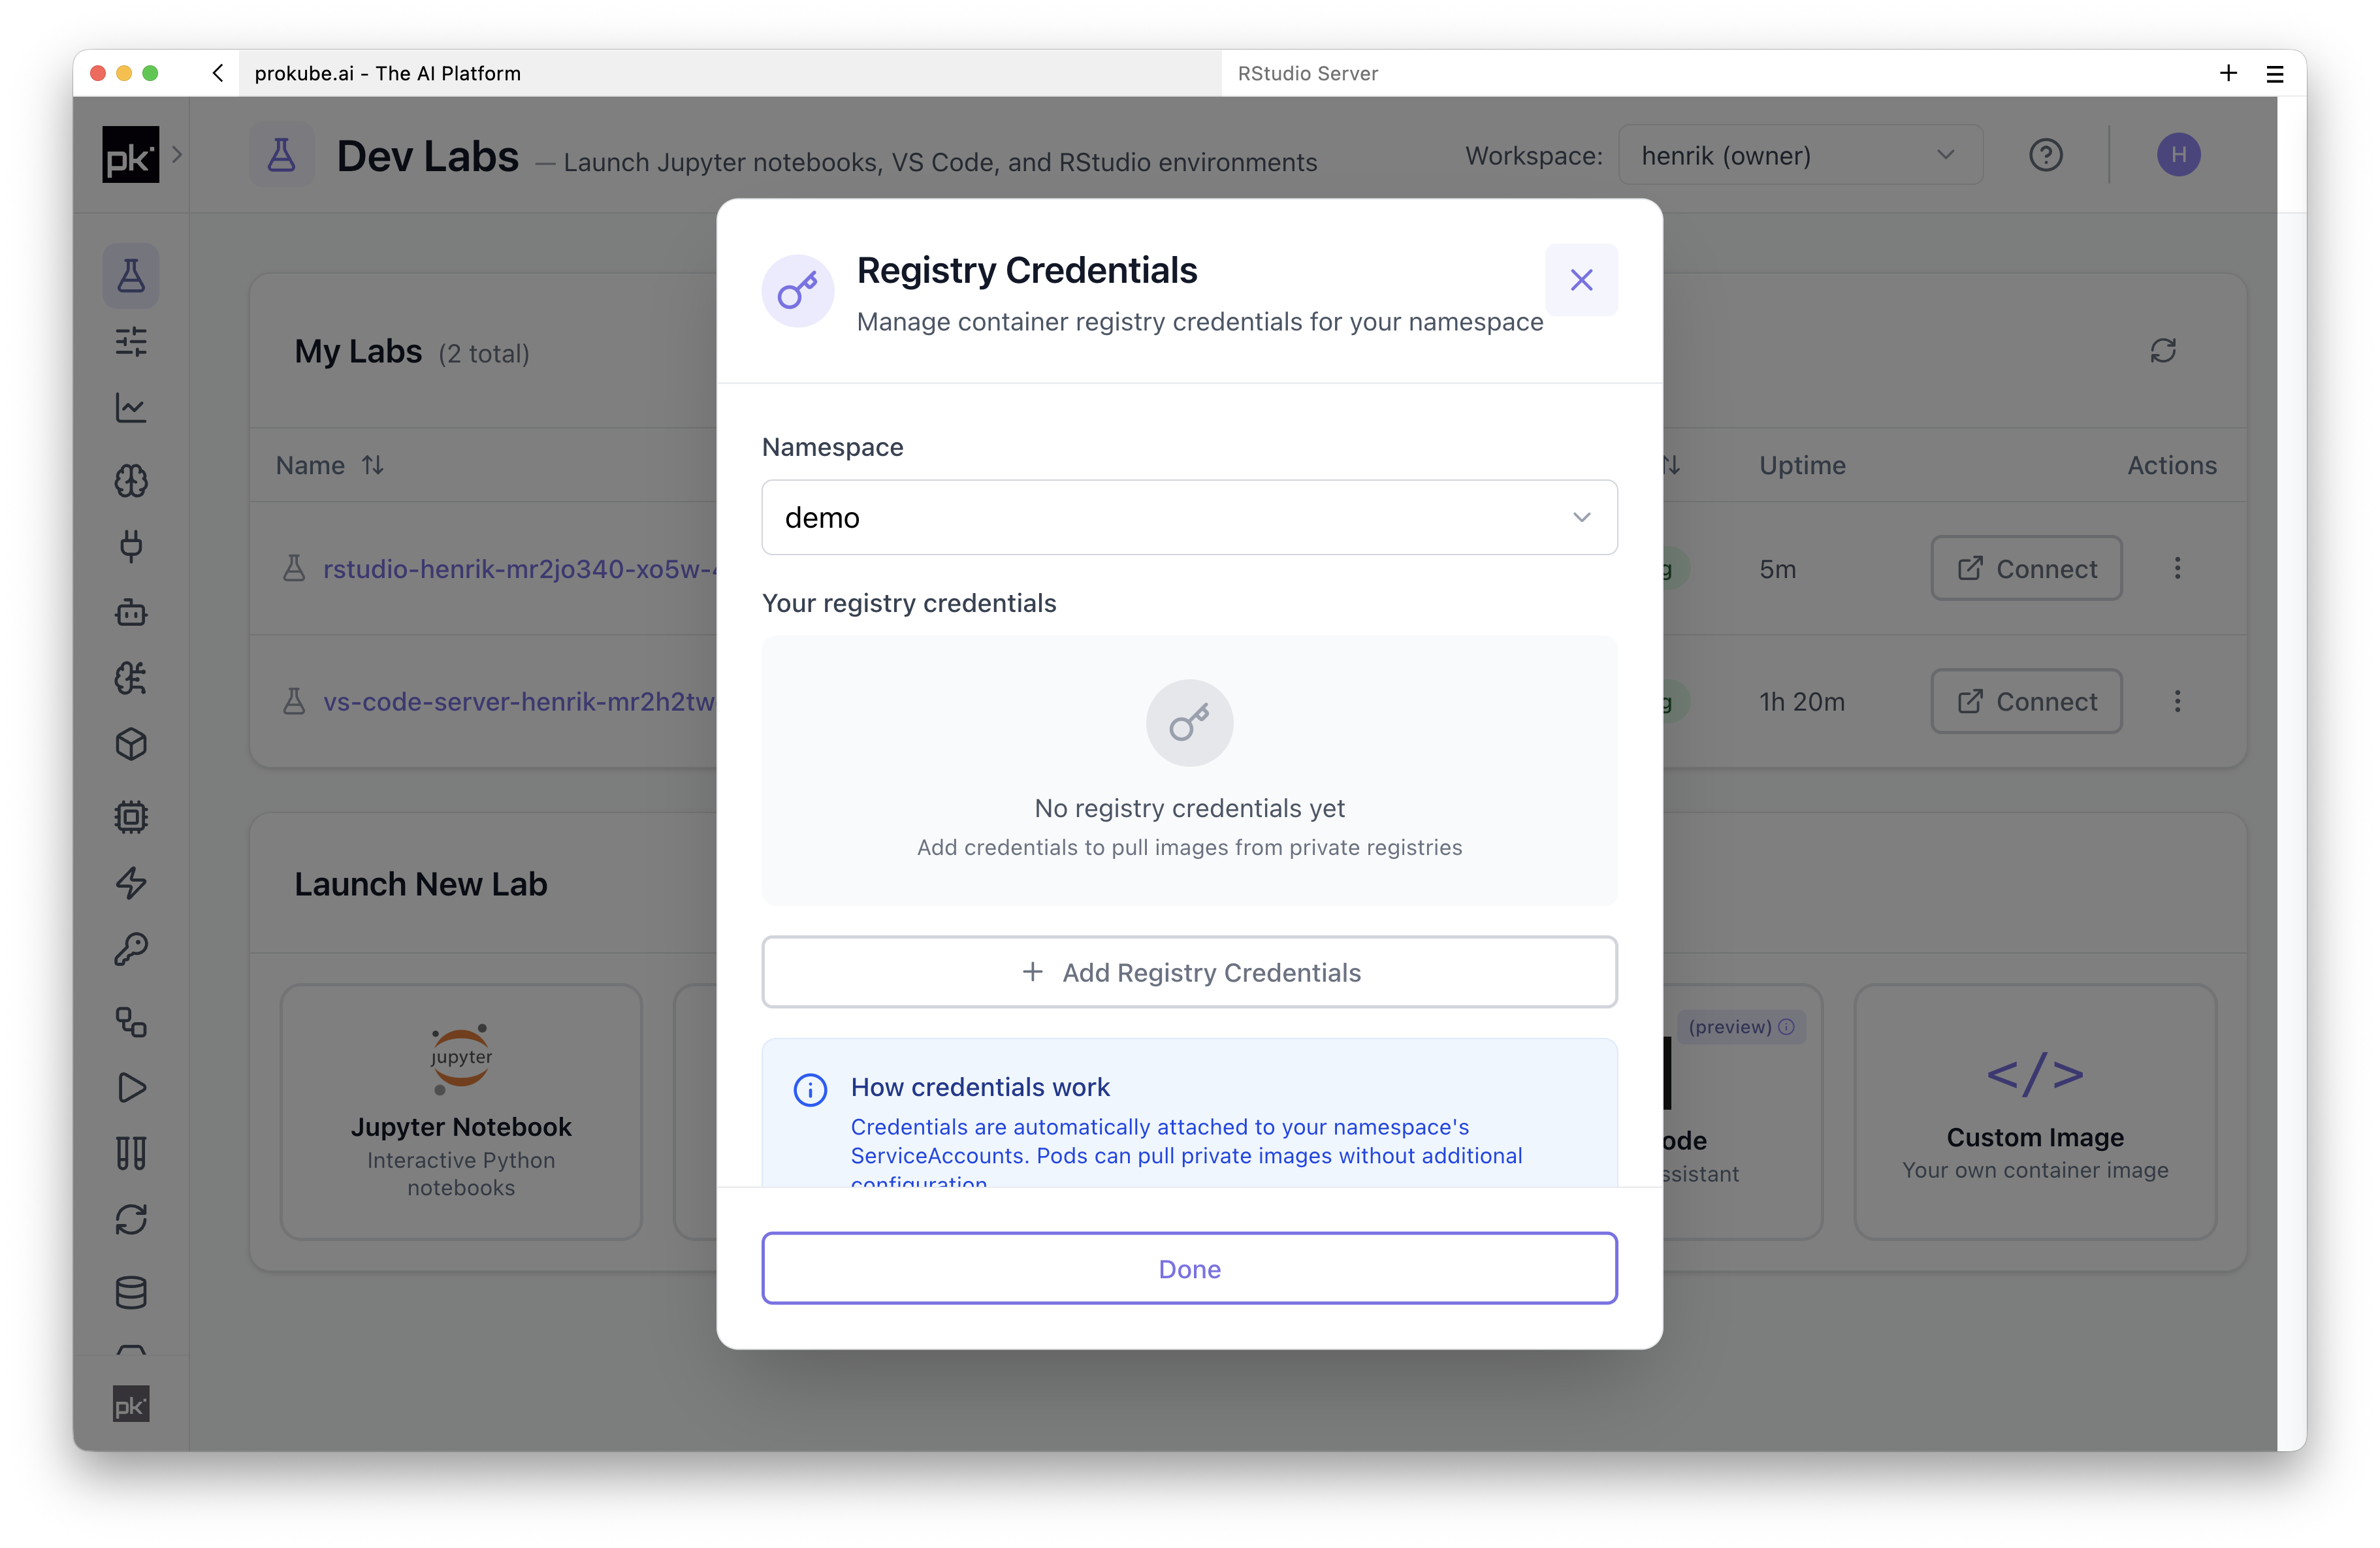Open the test tubes sidebar icon
The width and height of the screenshot is (2380, 1548).
tap(131, 1154)
